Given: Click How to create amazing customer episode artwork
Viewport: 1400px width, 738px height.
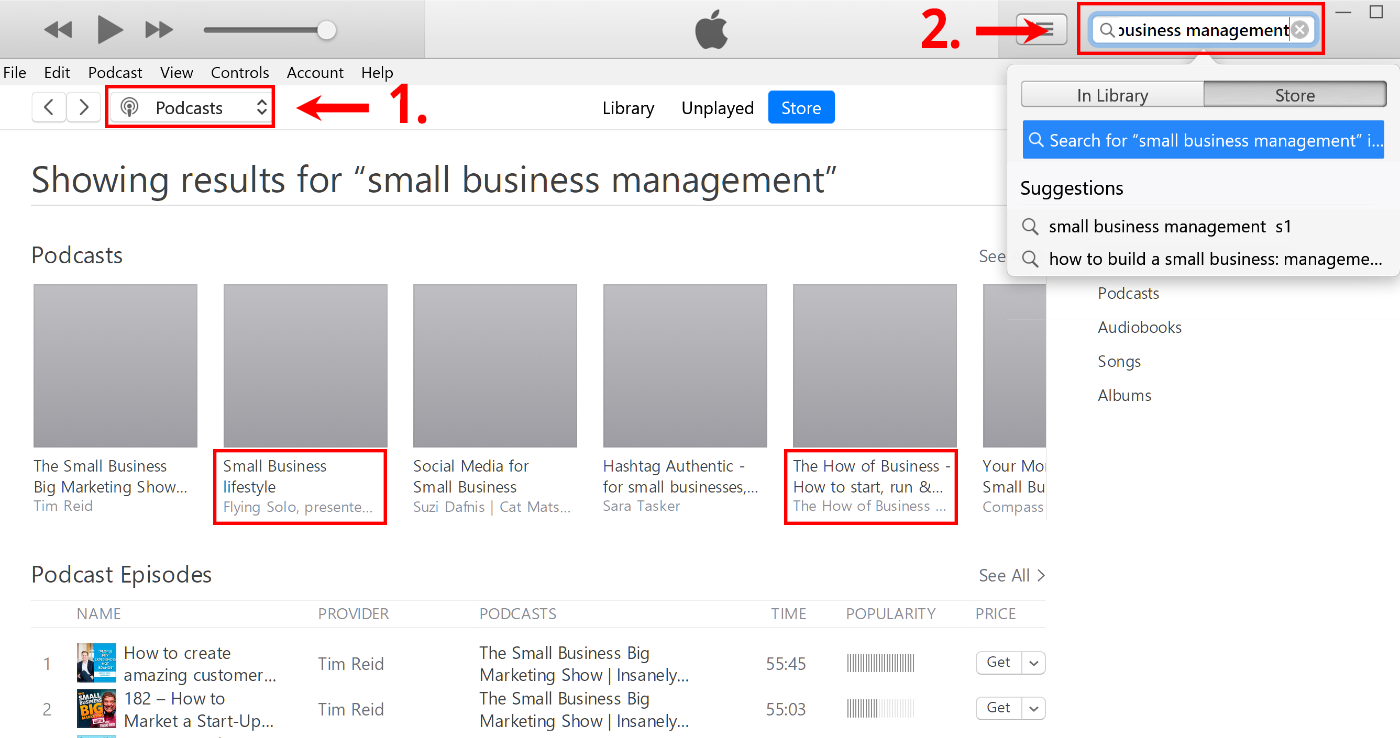Looking at the screenshot, I should coord(96,663).
